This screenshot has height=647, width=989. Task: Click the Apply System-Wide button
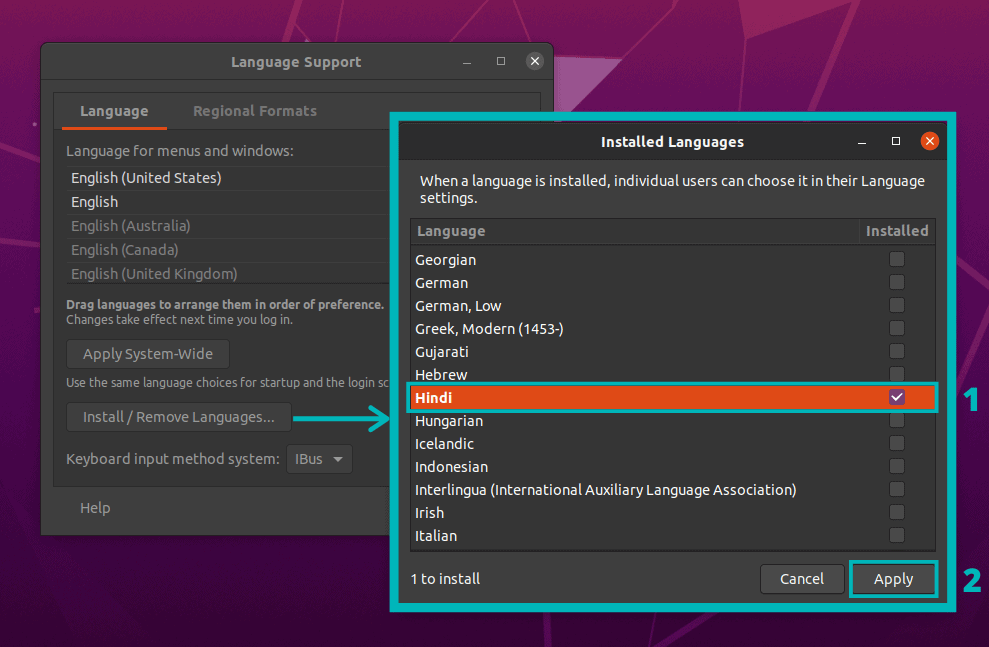pos(147,353)
